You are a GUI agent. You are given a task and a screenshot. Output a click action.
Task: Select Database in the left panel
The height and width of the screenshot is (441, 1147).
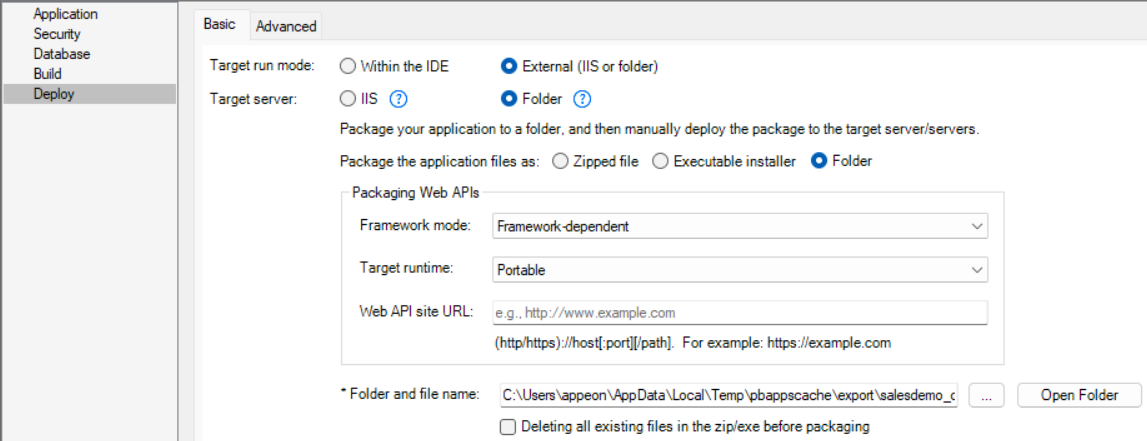coord(61,54)
